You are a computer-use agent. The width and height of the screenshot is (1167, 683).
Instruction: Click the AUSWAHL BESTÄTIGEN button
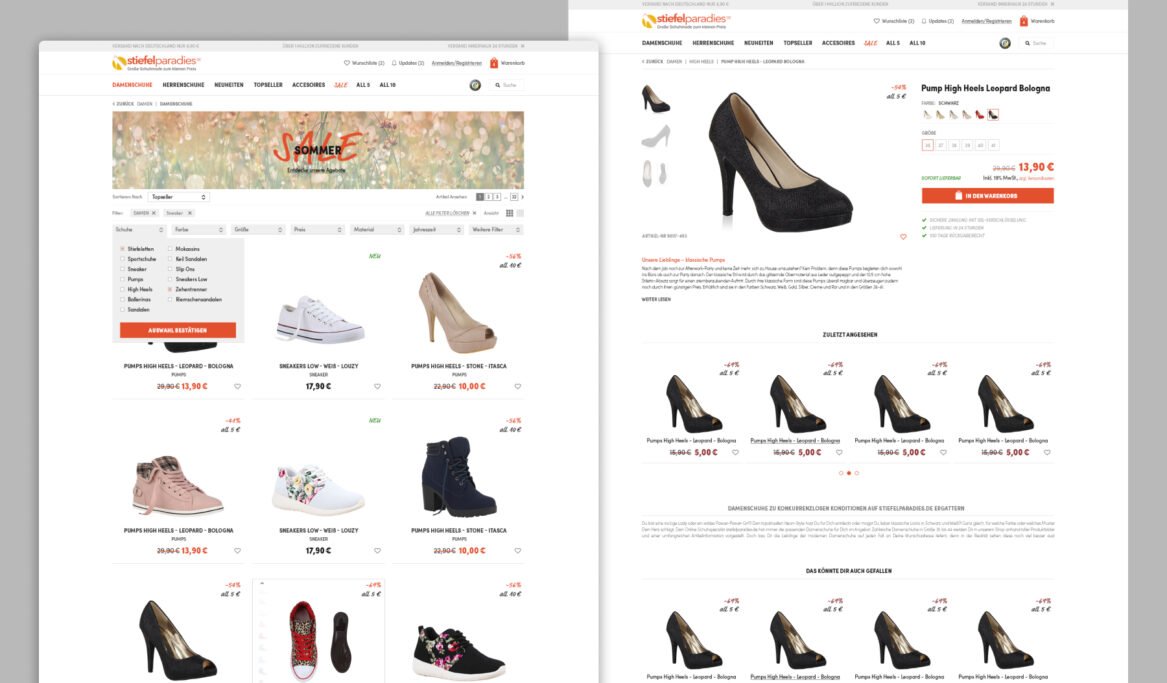pos(178,330)
